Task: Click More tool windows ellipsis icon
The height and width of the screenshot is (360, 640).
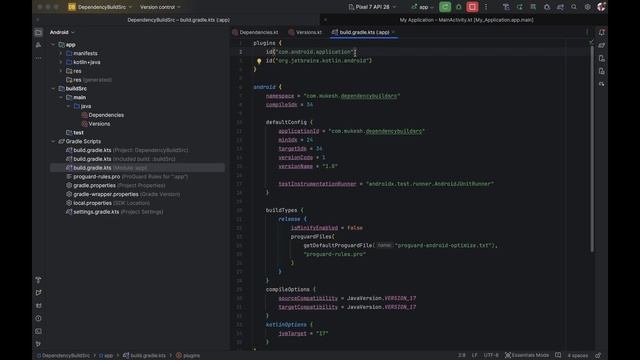Action: (38, 58)
